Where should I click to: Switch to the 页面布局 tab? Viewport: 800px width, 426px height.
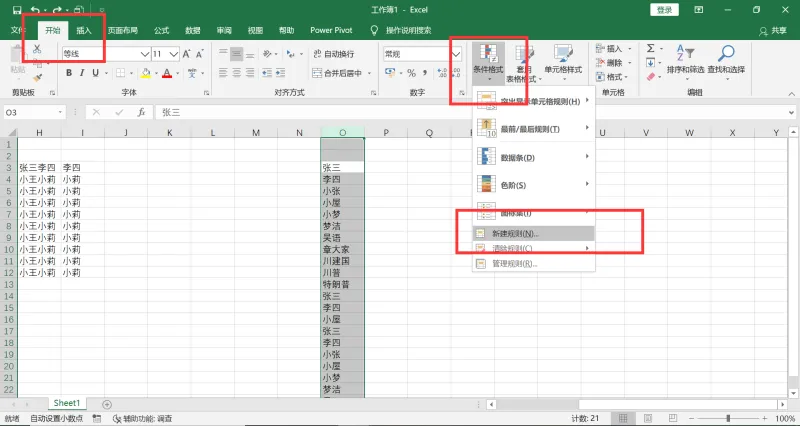pyautogui.click(x=122, y=30)
